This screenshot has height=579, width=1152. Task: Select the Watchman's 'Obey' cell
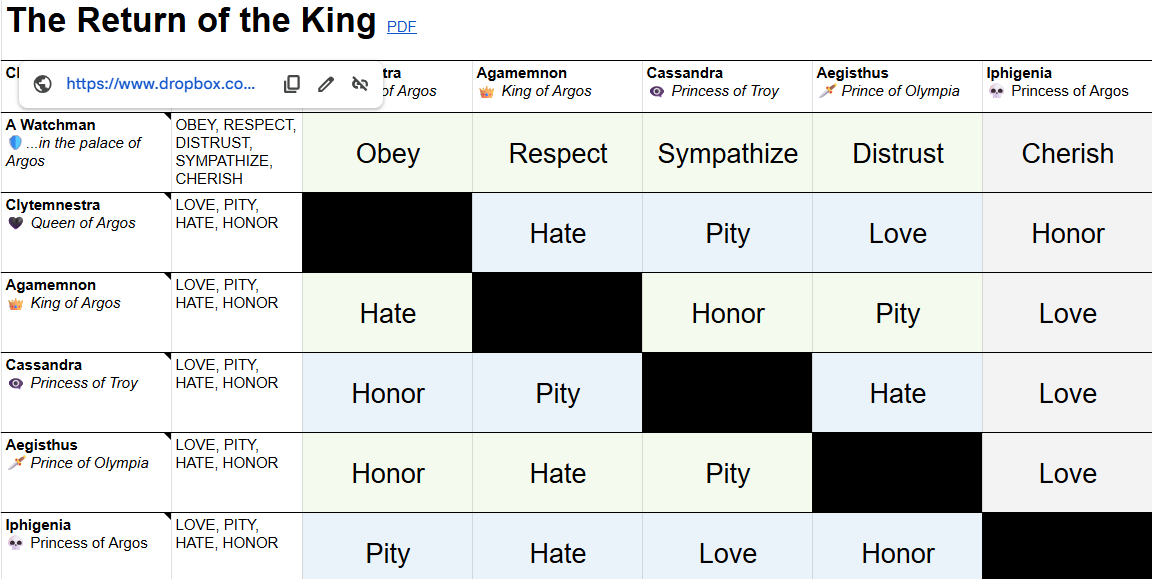tap(387, 153)
